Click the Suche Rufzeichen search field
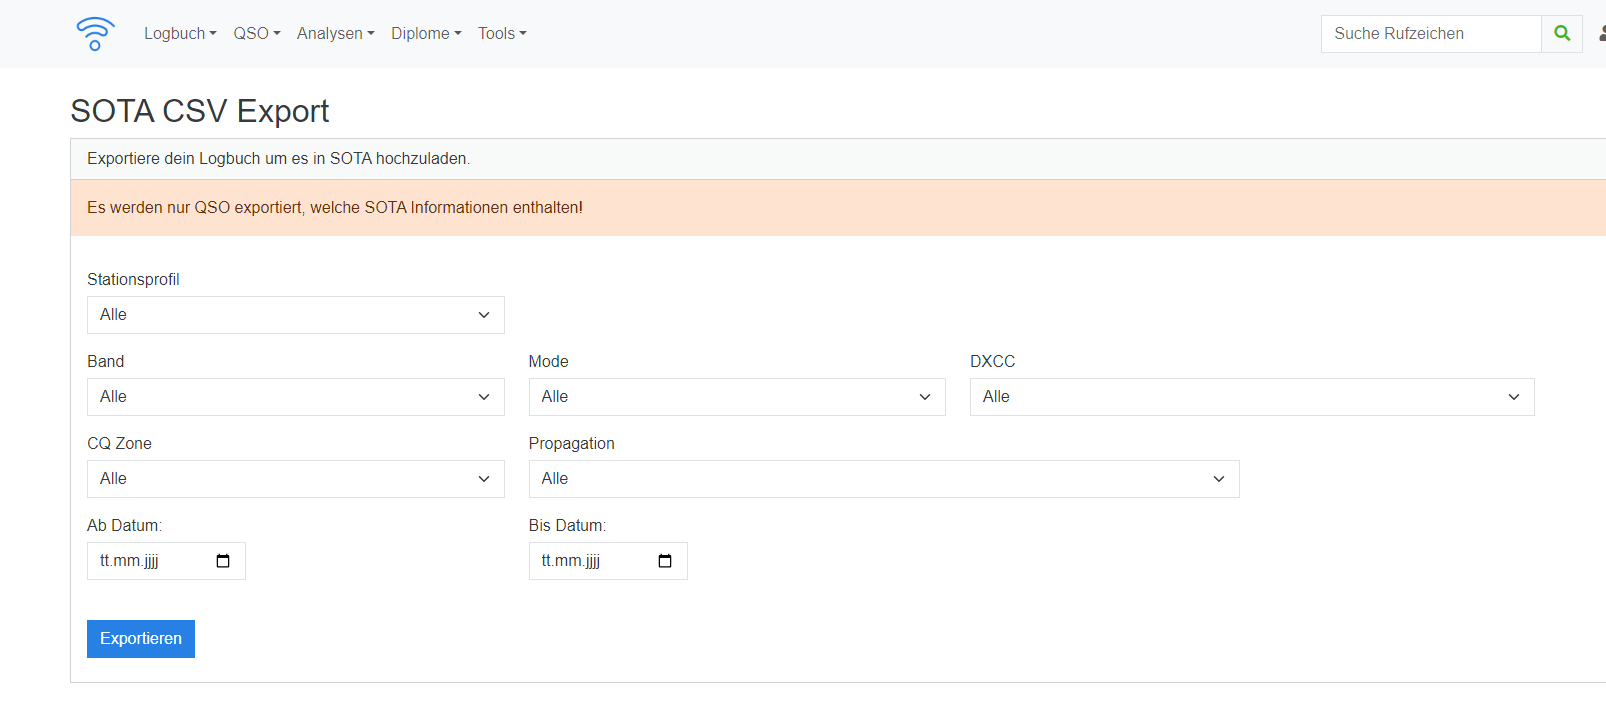Image resolution: width=1606 pixels, height=705 pixels. [1430, 34]
